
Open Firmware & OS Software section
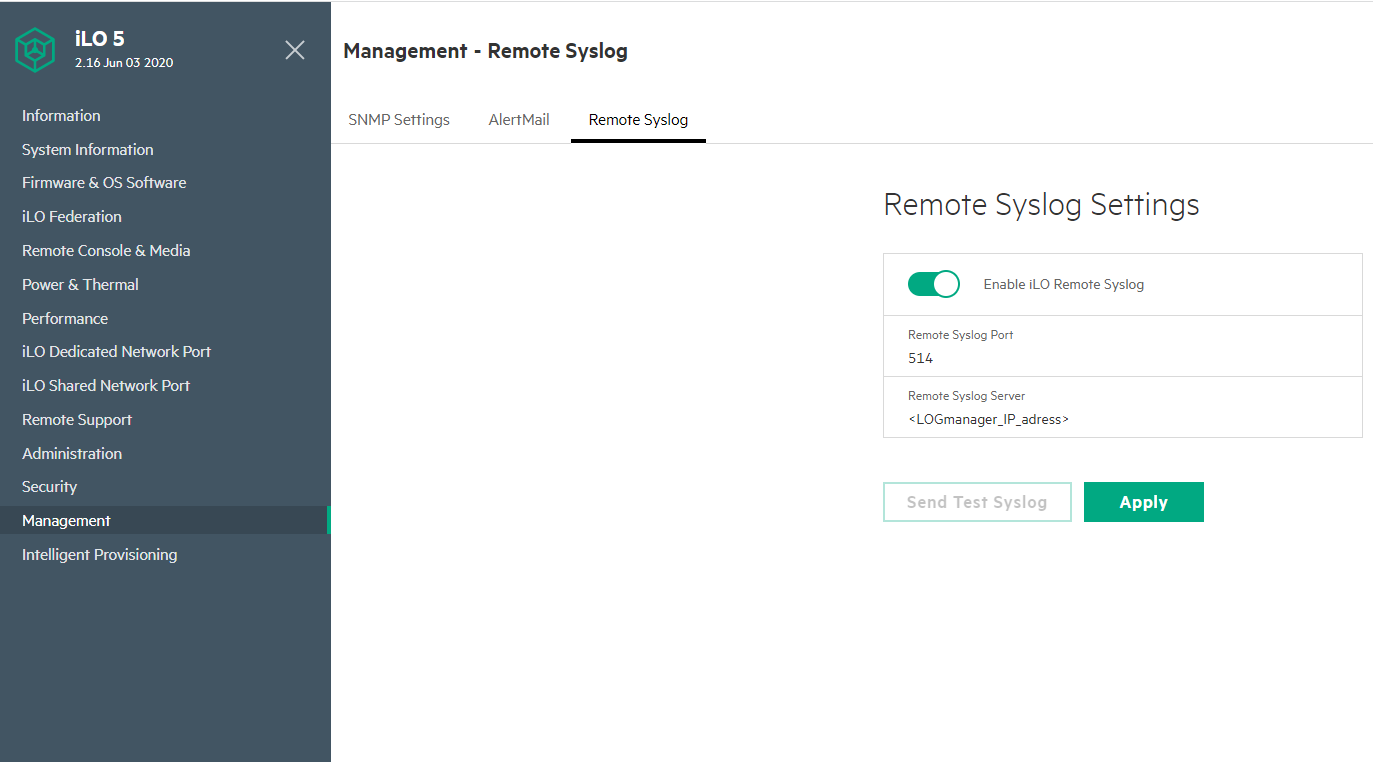(104, 183)
